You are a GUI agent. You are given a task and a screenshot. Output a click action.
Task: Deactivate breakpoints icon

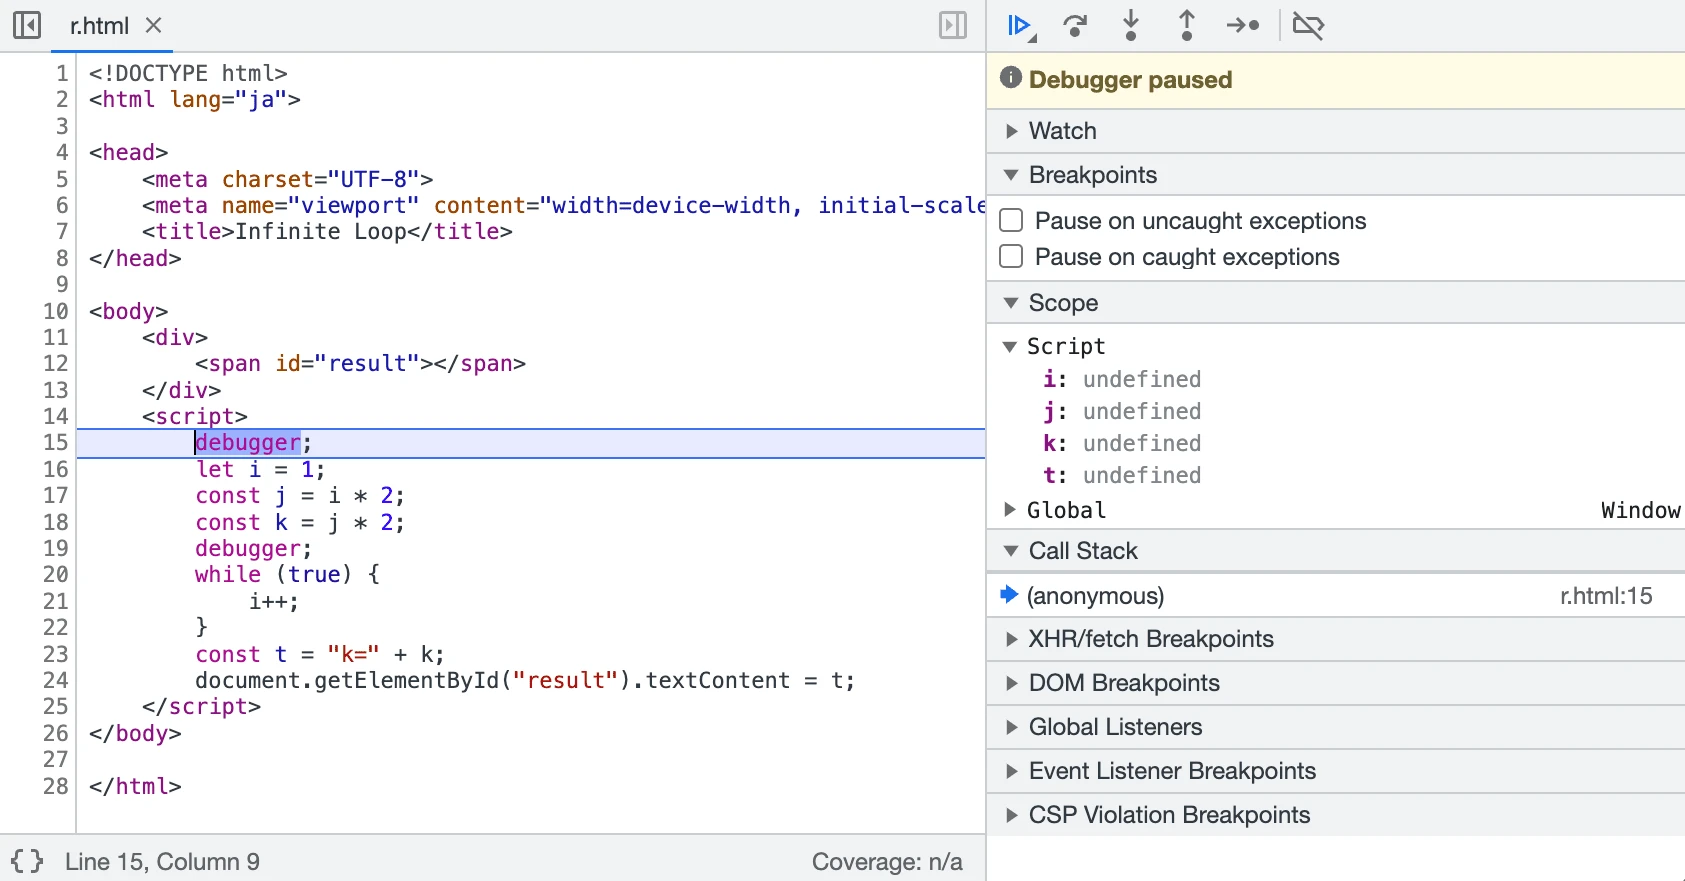click(x=1308, y=26)
